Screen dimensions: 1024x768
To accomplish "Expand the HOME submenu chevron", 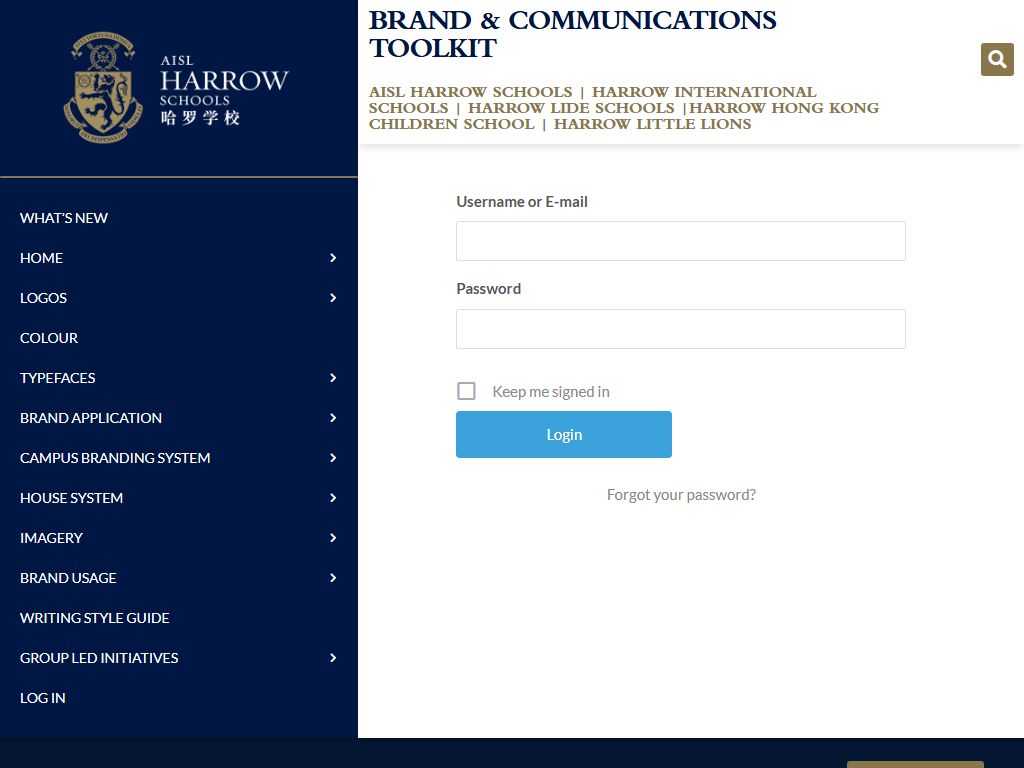I will pos(333,258).
